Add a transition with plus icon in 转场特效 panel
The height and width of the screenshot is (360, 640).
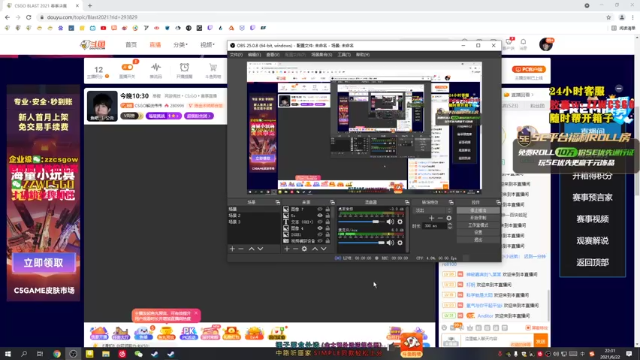tap(431, 218)
